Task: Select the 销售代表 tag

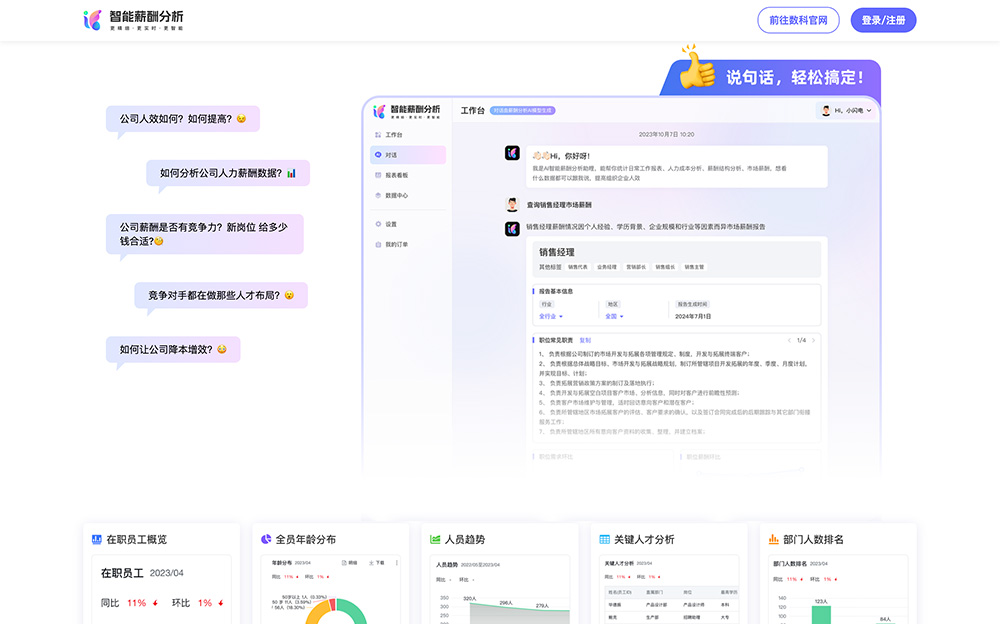Action: click(578, 267)
